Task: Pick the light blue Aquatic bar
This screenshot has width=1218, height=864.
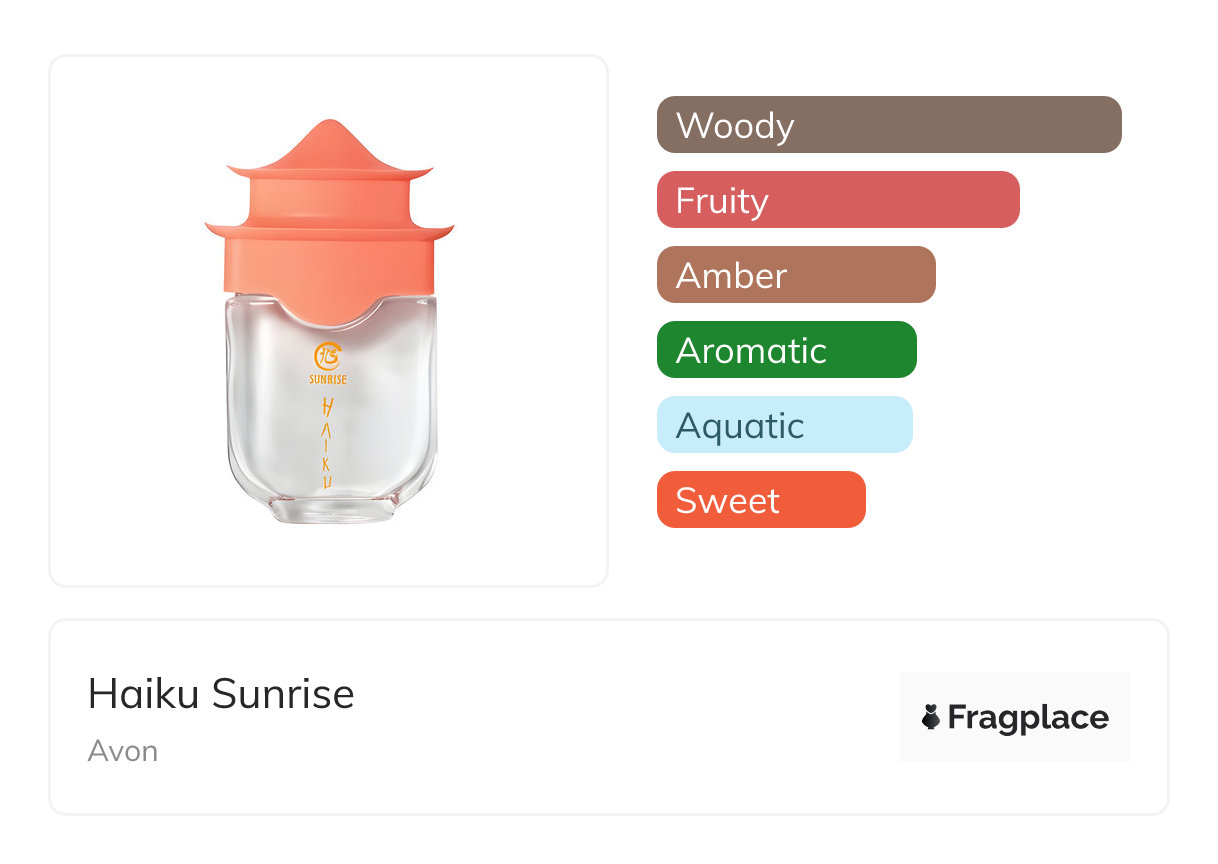Action: (x=784, y=425)
